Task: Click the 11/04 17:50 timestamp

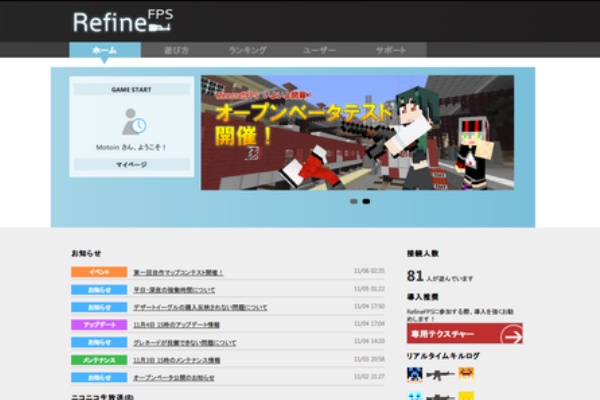Action: (369, 306)
